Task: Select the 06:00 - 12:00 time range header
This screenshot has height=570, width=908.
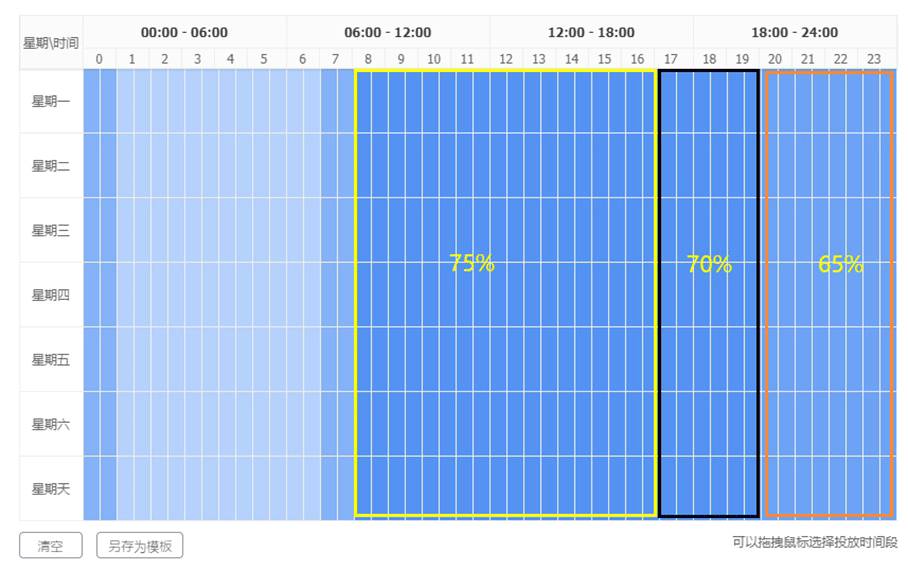Action: (x=388, y=32)
